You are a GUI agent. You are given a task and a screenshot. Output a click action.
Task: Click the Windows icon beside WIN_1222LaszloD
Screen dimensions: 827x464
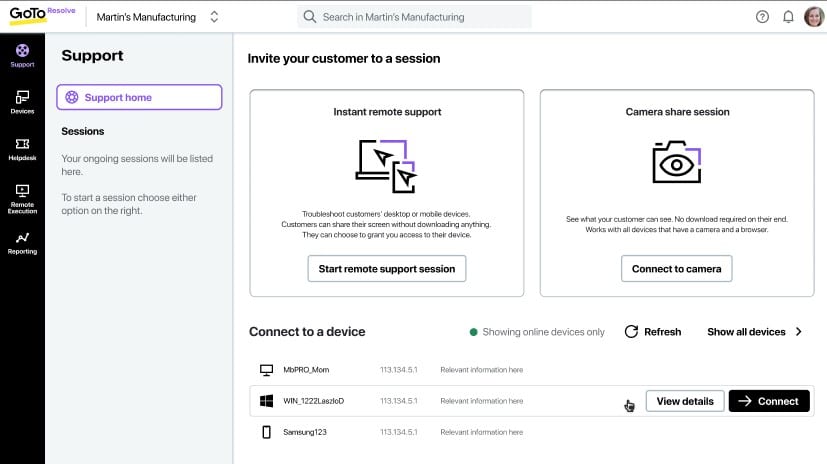pyautogui.click(x=266, y=401)
